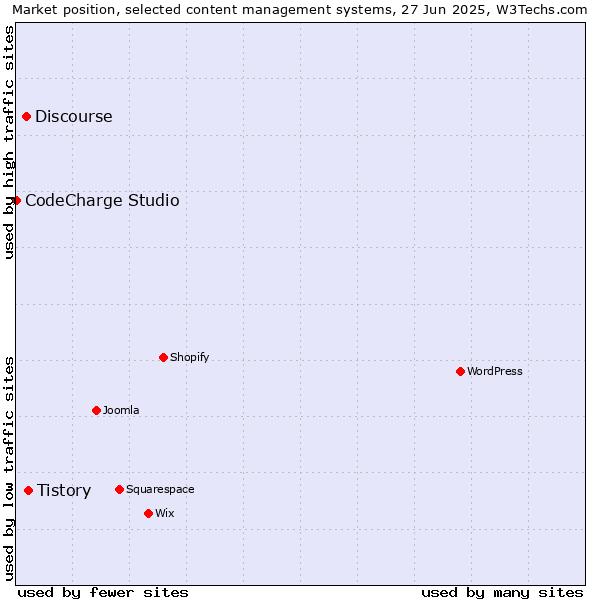Click the 'used by many sites' axis label
600x600 pixels.
(502, 593)
